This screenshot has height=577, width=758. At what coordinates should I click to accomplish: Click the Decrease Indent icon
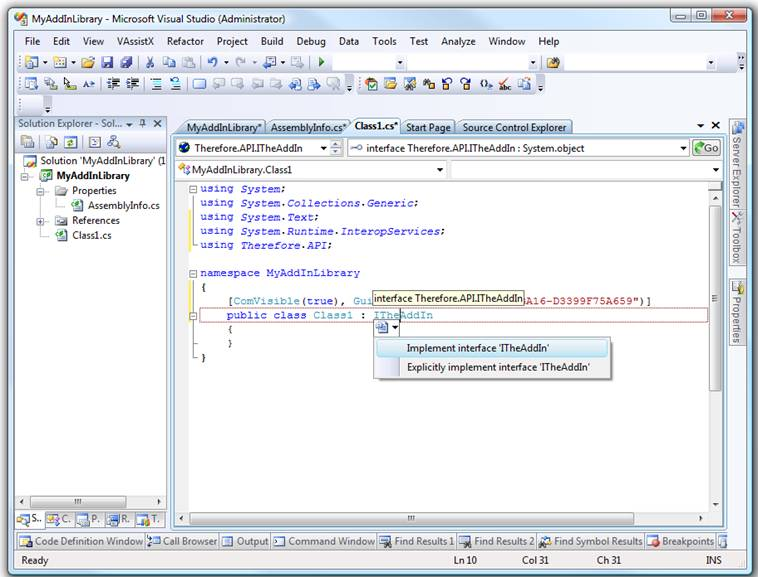click(113, 84)
